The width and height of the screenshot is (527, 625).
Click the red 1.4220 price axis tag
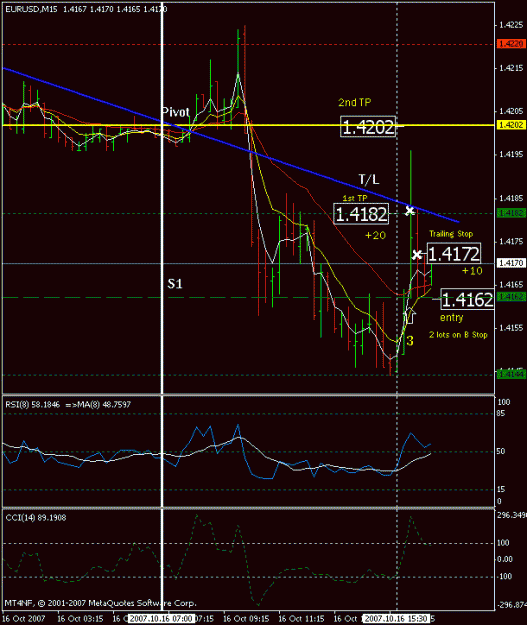511,44
